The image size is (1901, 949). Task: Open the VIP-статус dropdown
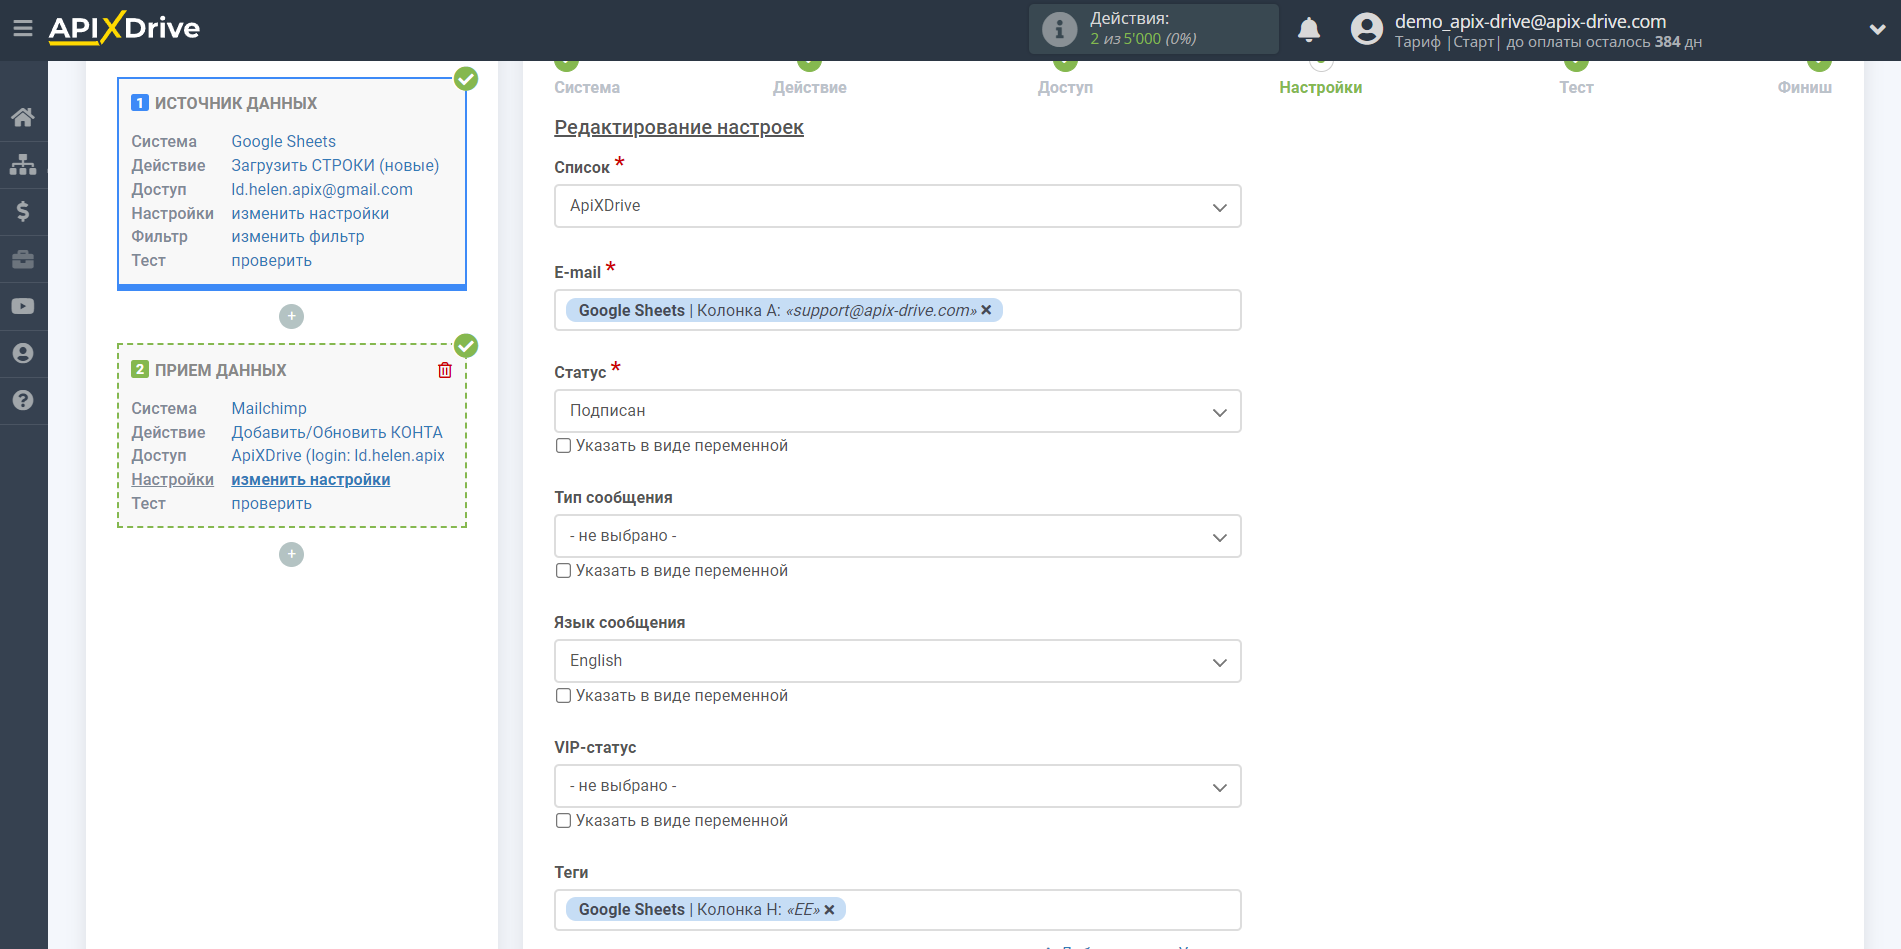(897, 786)
